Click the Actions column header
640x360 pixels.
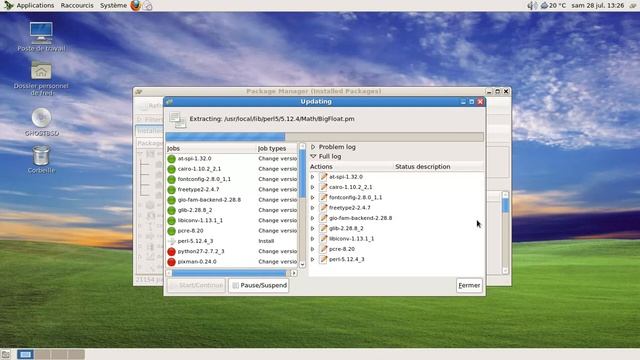pyautogui.click(x=351, y=167)
